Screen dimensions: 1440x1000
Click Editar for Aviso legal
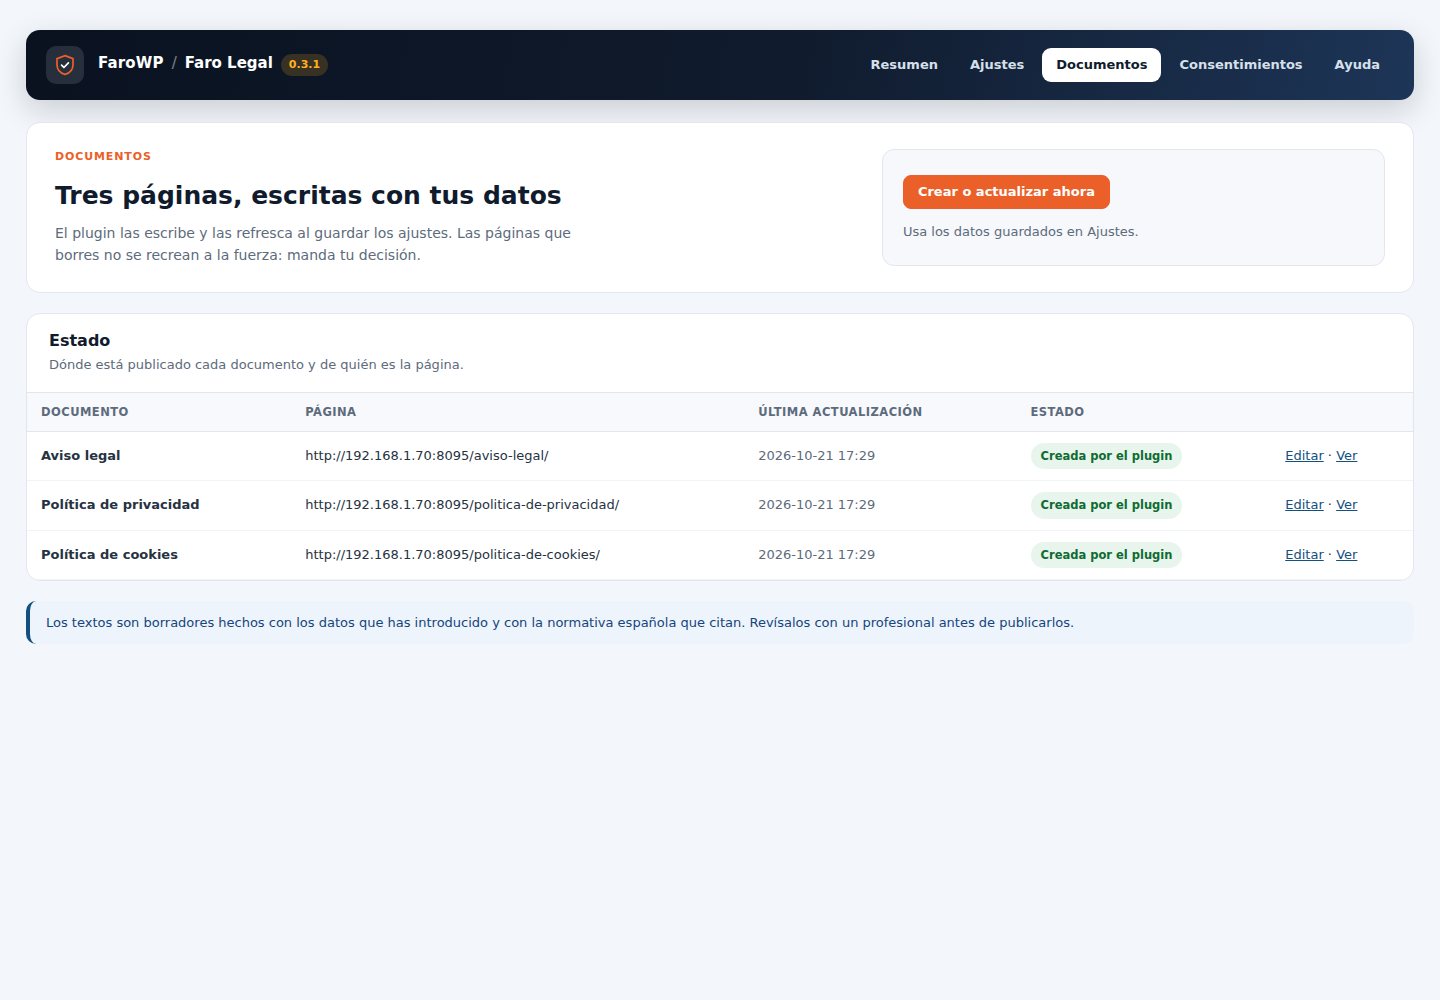(x=1304, y=456)
